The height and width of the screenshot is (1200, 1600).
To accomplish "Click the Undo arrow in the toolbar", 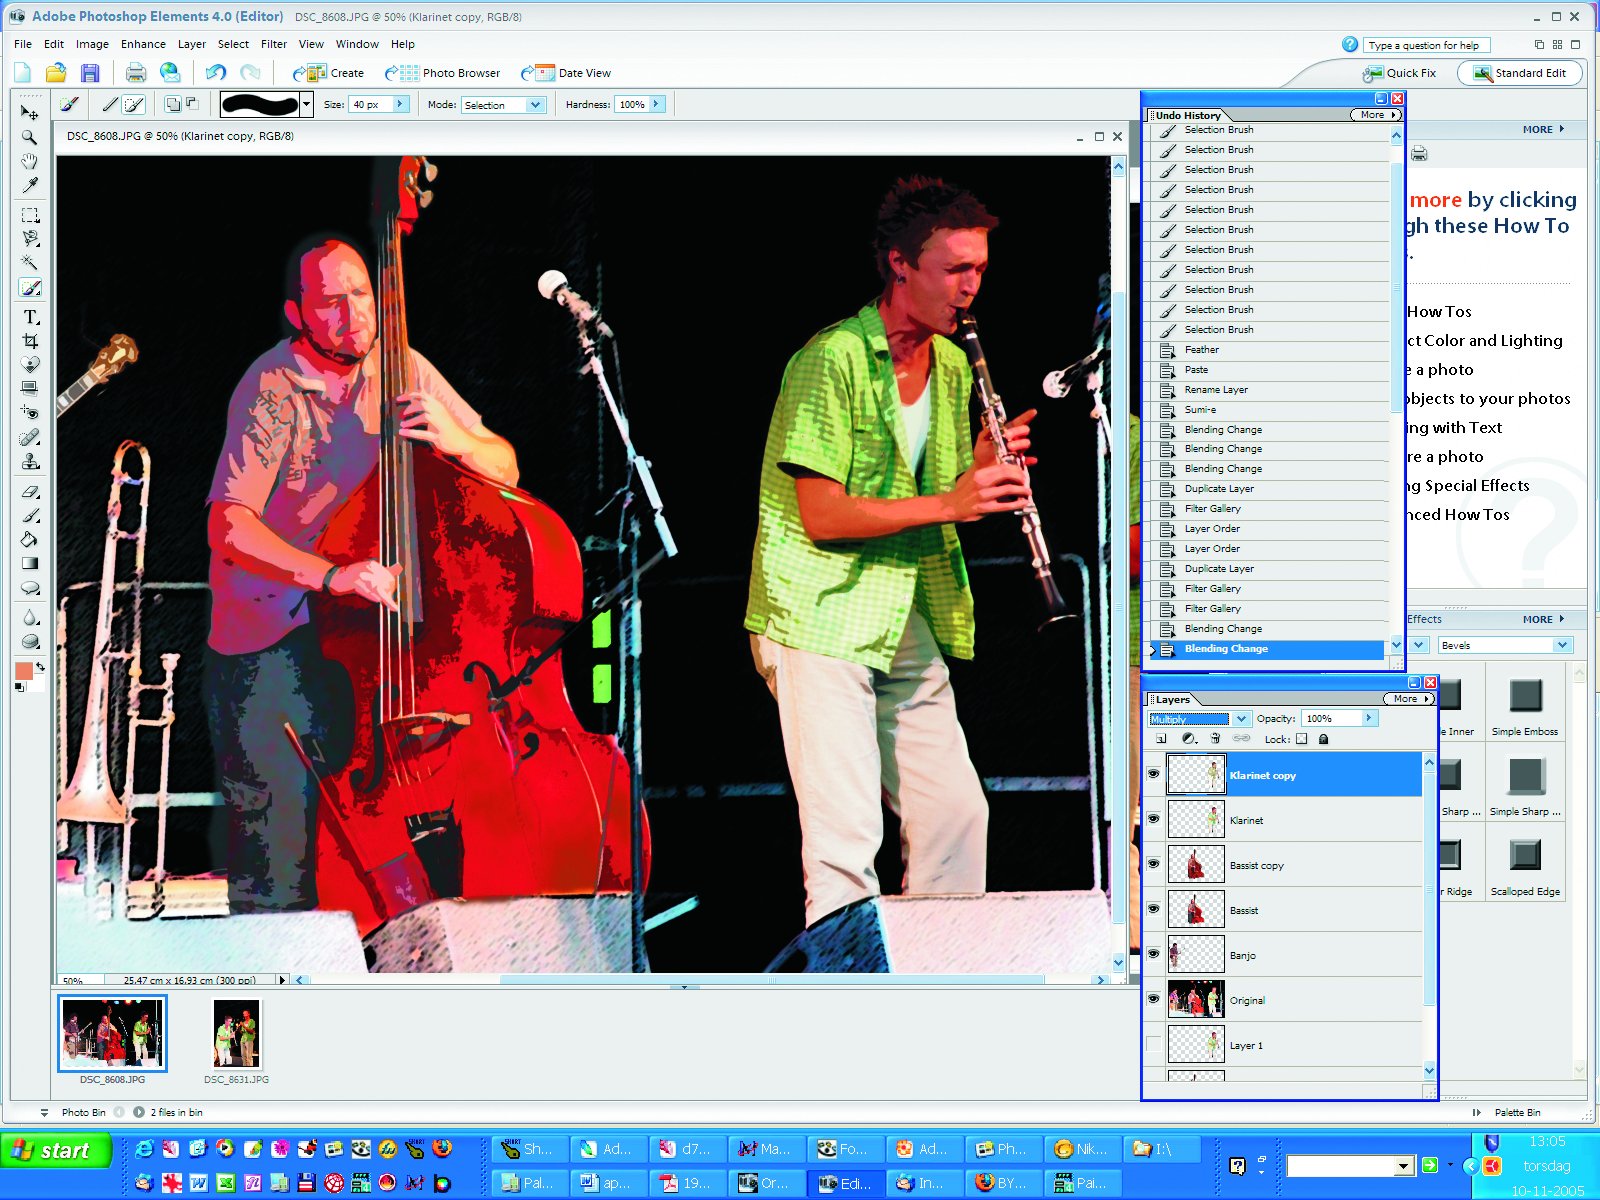I will pyautogui.click(x=215, y=73).
